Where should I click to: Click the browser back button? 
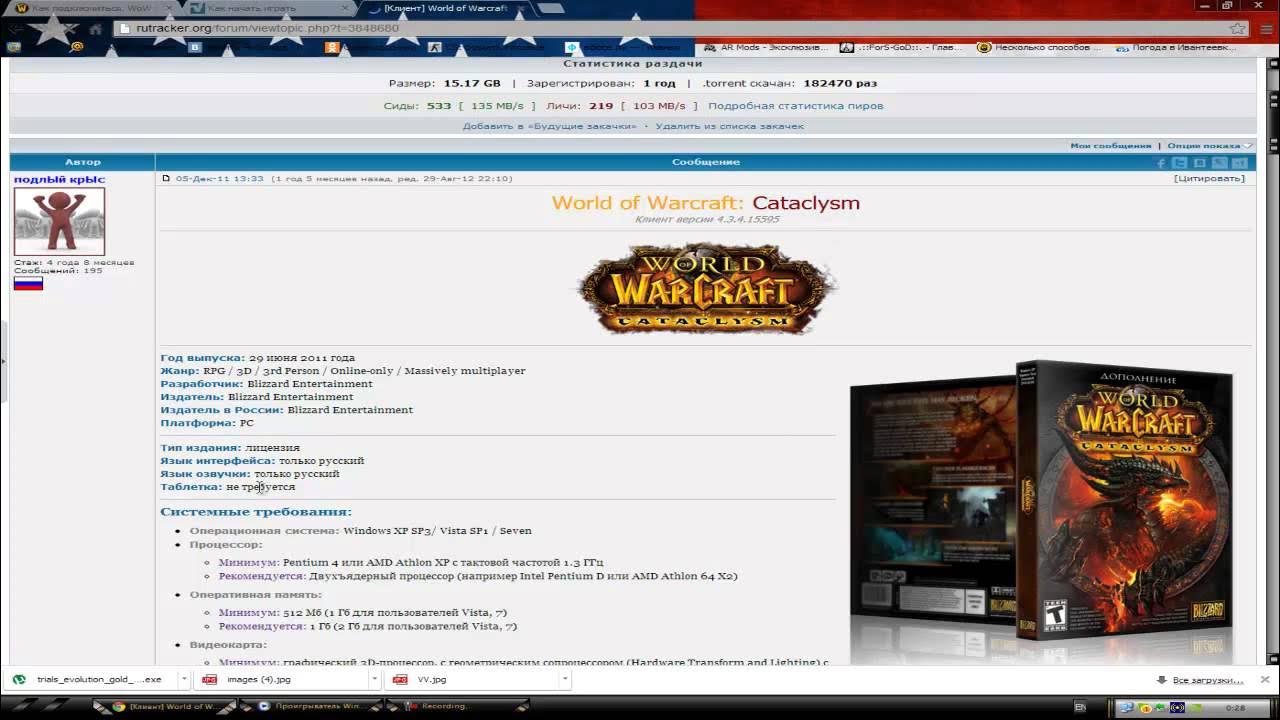17,28
